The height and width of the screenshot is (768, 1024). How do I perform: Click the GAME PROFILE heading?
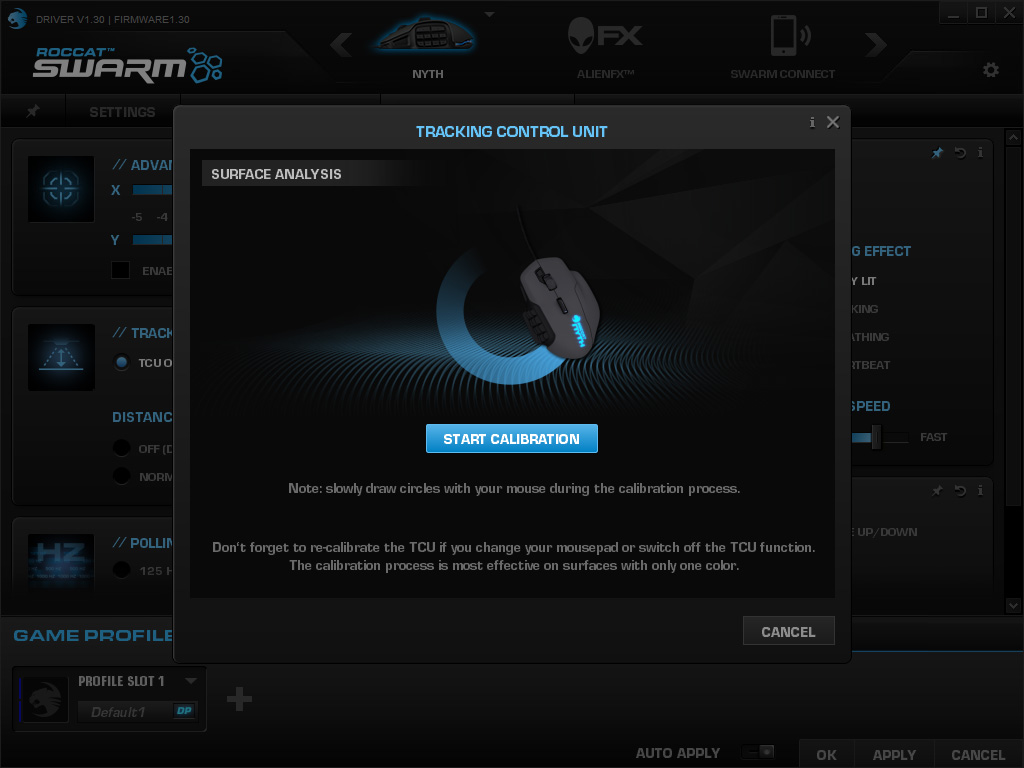[x=93, y=635]
